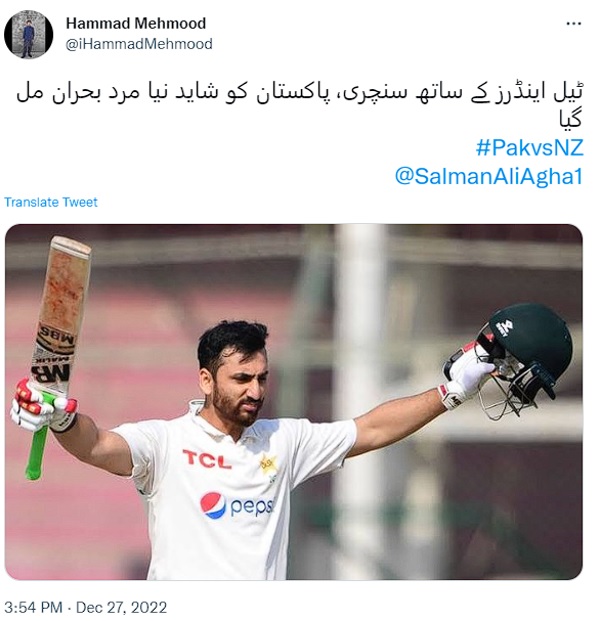Open the #PakvsNZ hashtag
597x621 pixels.
pyautogui.click(x=530, y=148)
